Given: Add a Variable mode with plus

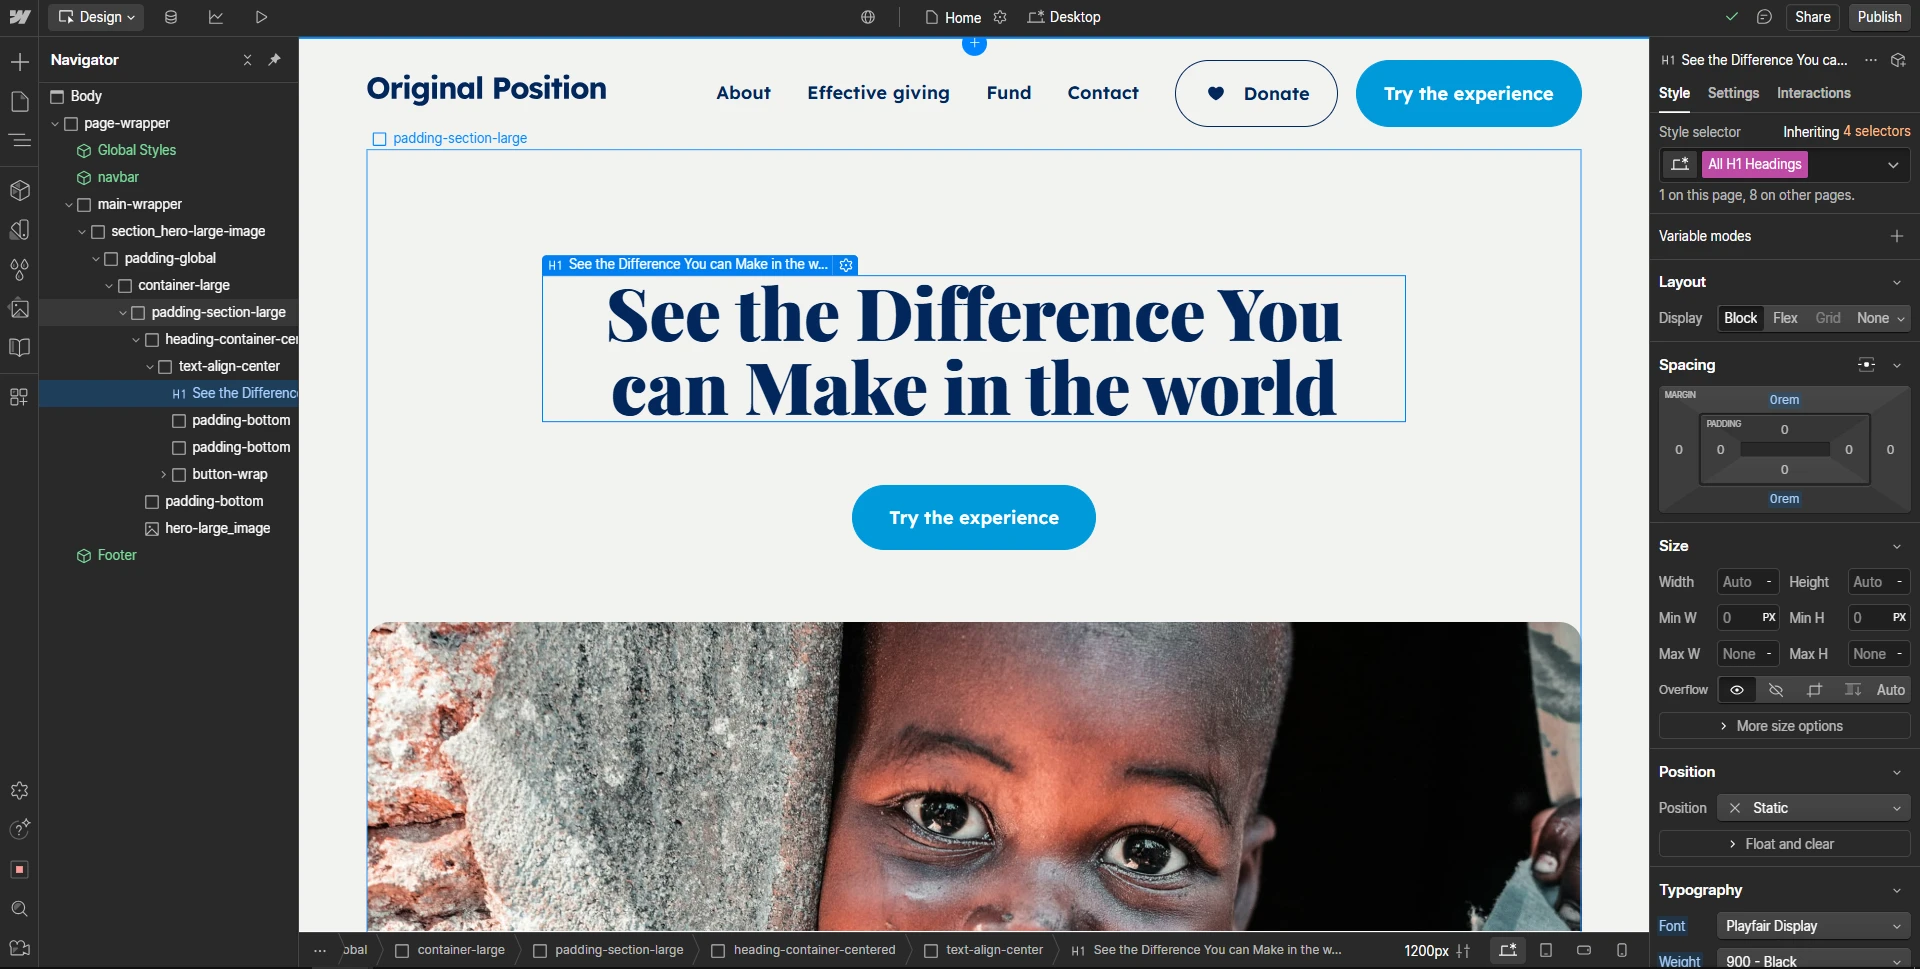Looking at the screenshot, I should 1896,236.
